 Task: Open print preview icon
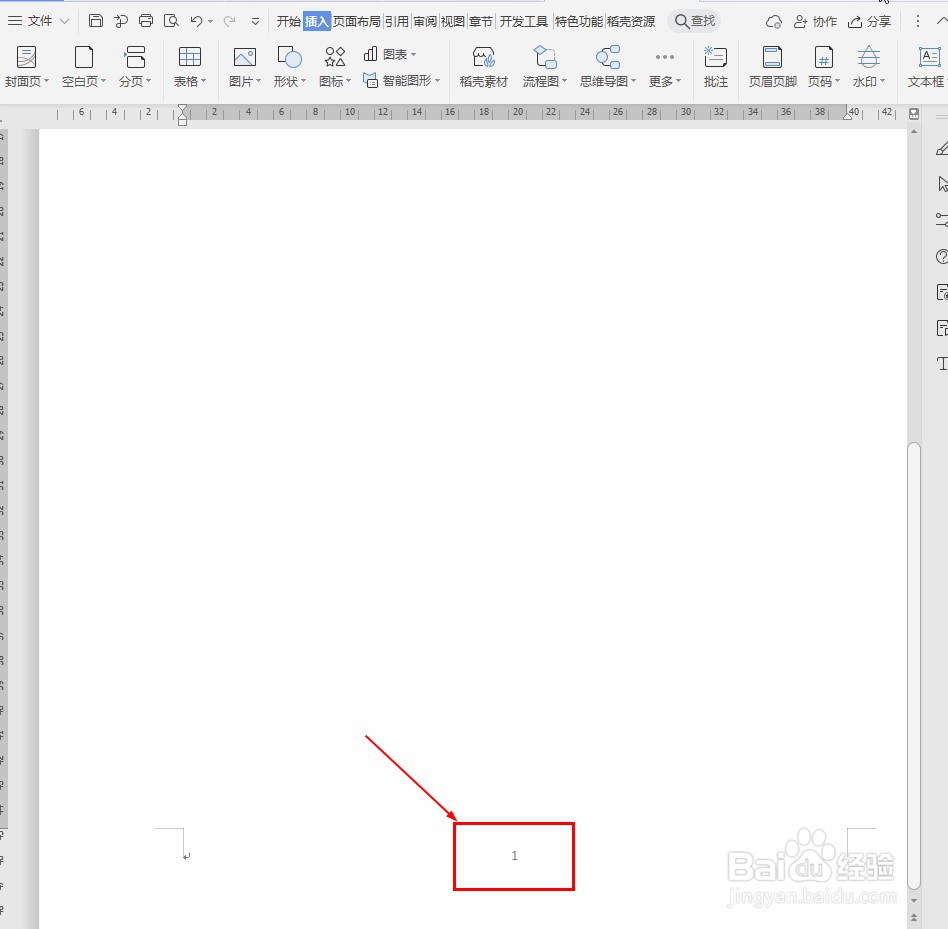tap(171, 21)
